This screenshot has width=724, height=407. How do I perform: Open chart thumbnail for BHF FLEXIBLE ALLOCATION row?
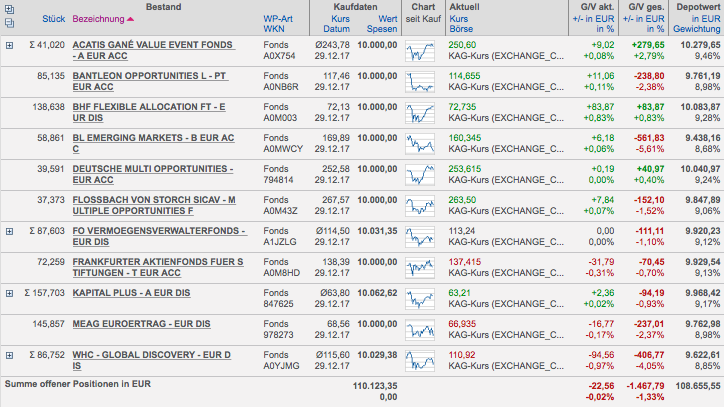coord(420,113)
